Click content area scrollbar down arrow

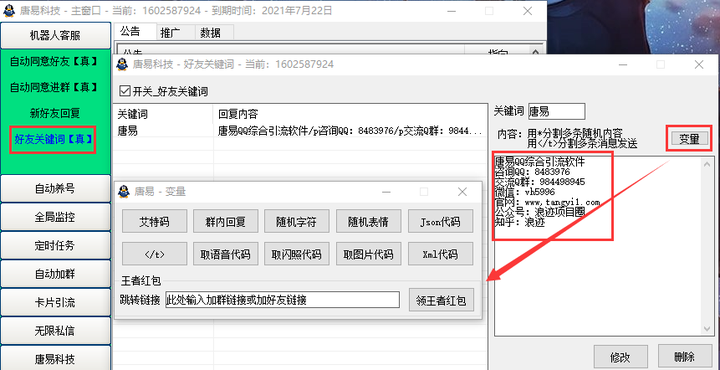(707, 329)
